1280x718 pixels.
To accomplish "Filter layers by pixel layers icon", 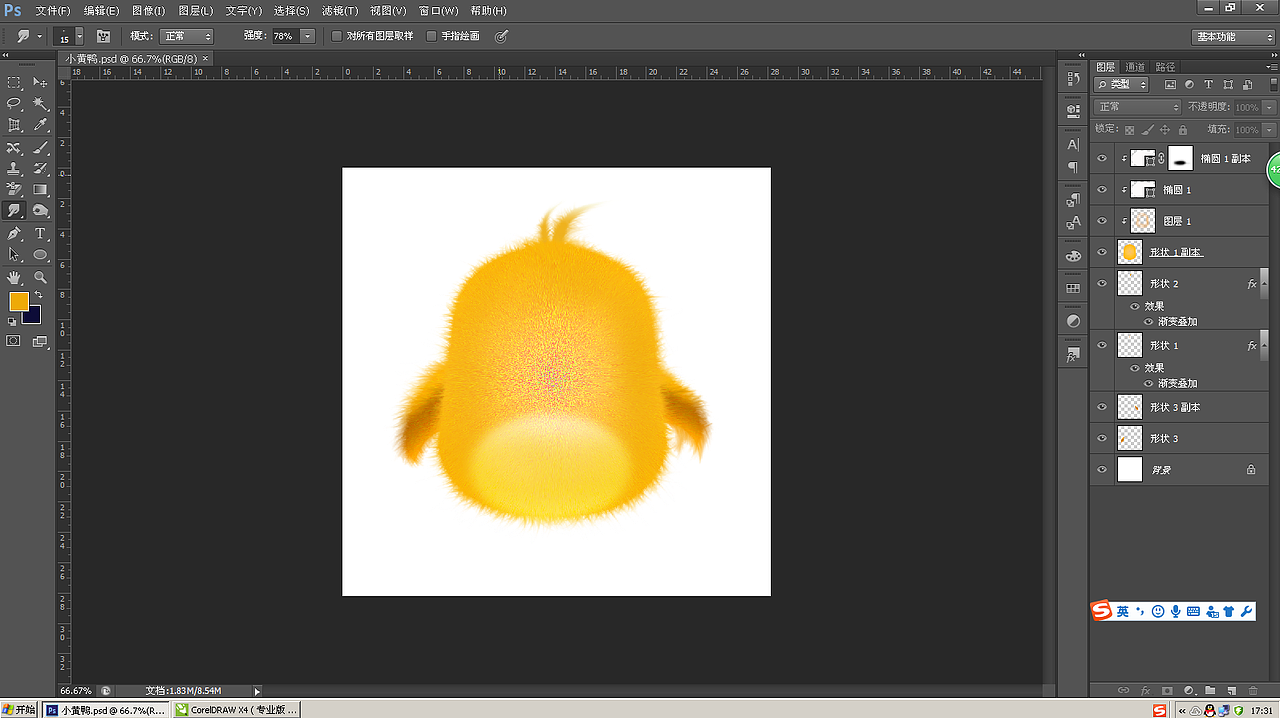I will tap(1172, 85).
